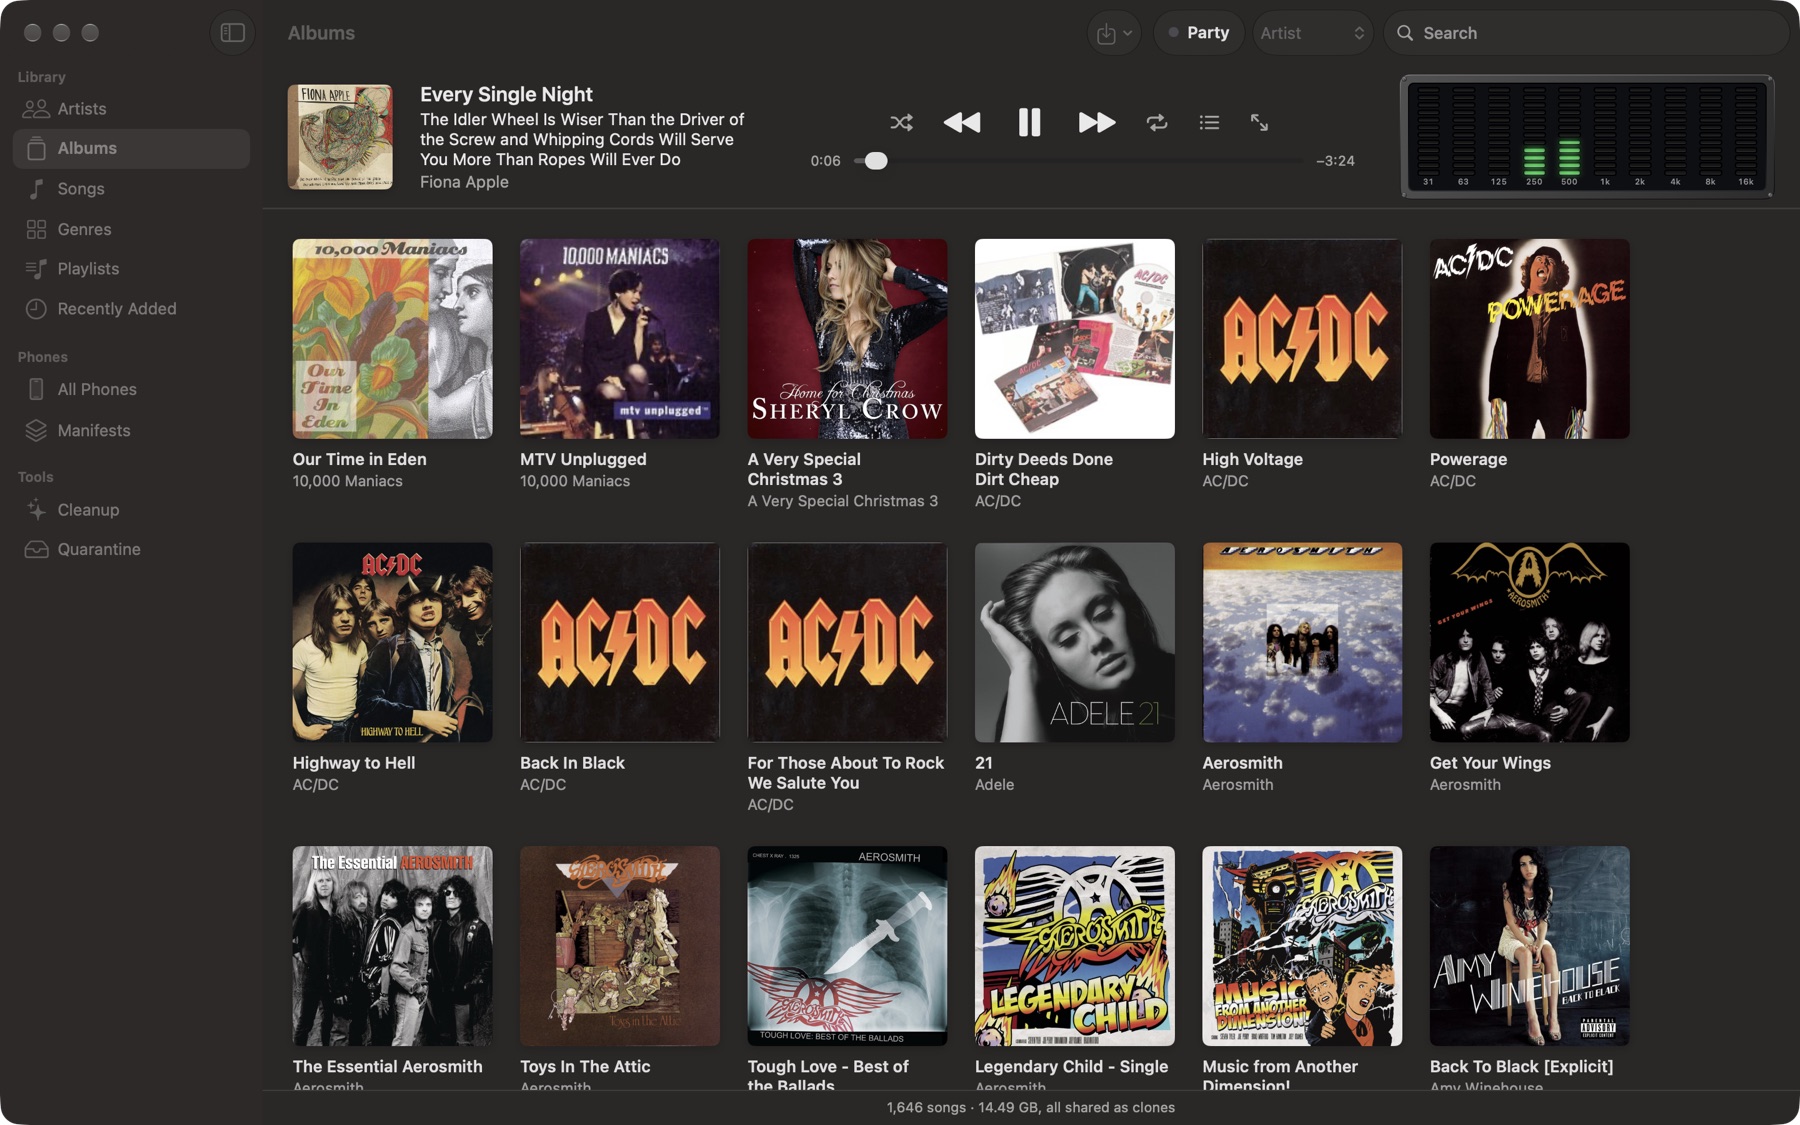
Task: Open the Toys In The Attic cover
Action: 619,946
